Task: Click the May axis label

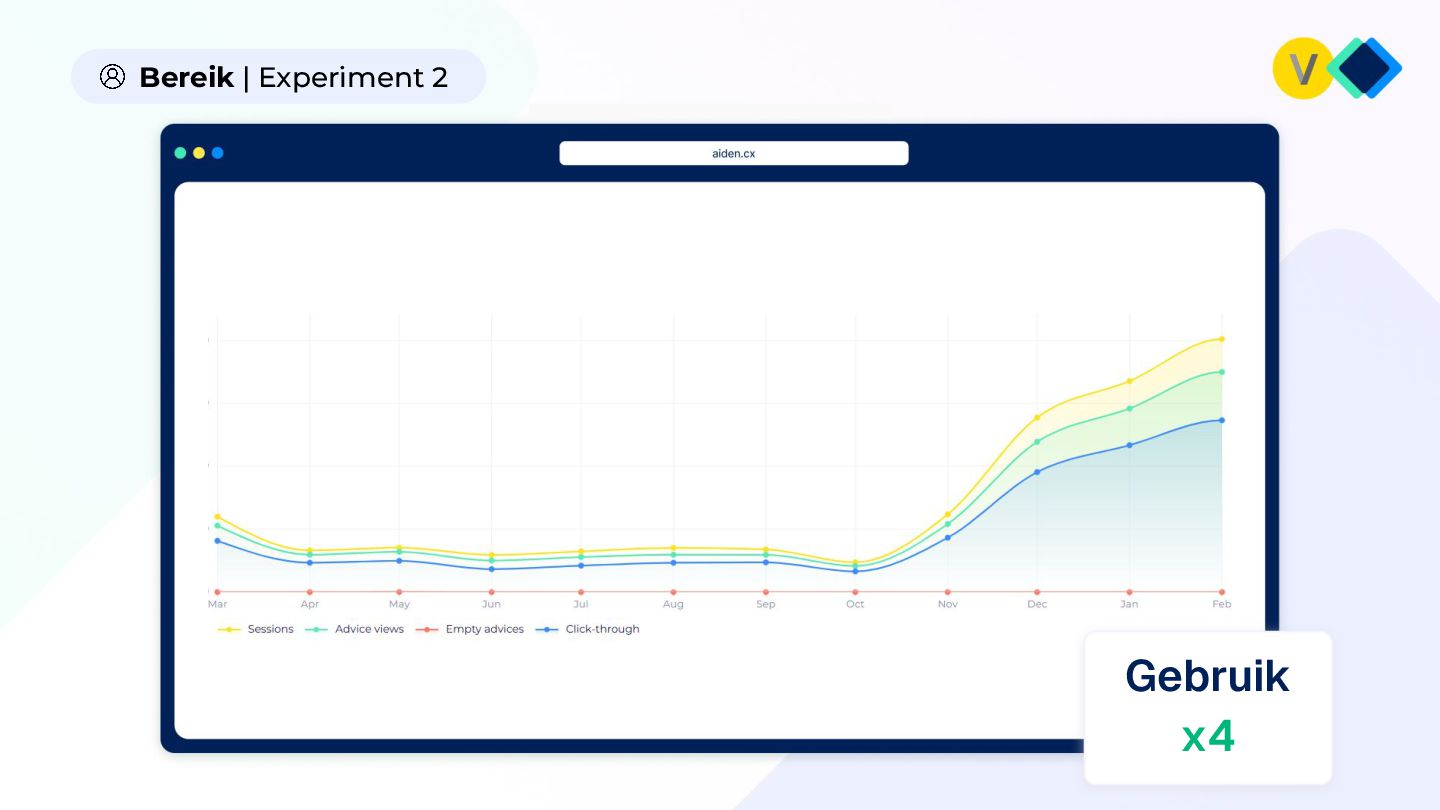Action: pyautogui.click(x=399, y=604)
